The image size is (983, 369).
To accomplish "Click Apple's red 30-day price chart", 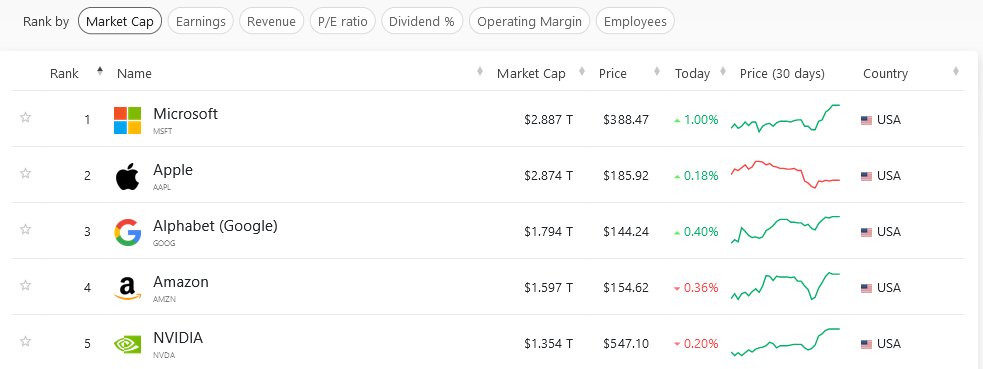I will pos(786,174).
